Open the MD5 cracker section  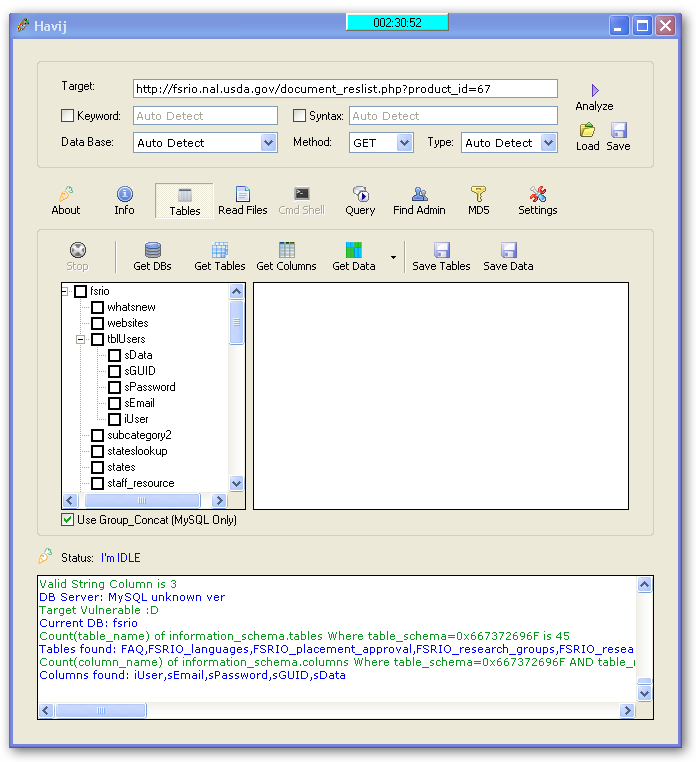pos(479,200)
